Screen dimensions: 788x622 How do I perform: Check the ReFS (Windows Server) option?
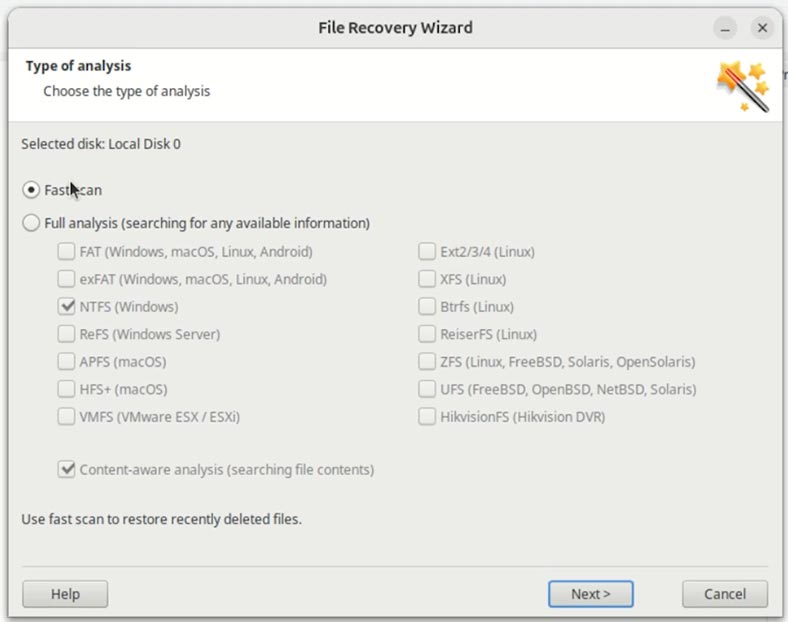66,334
